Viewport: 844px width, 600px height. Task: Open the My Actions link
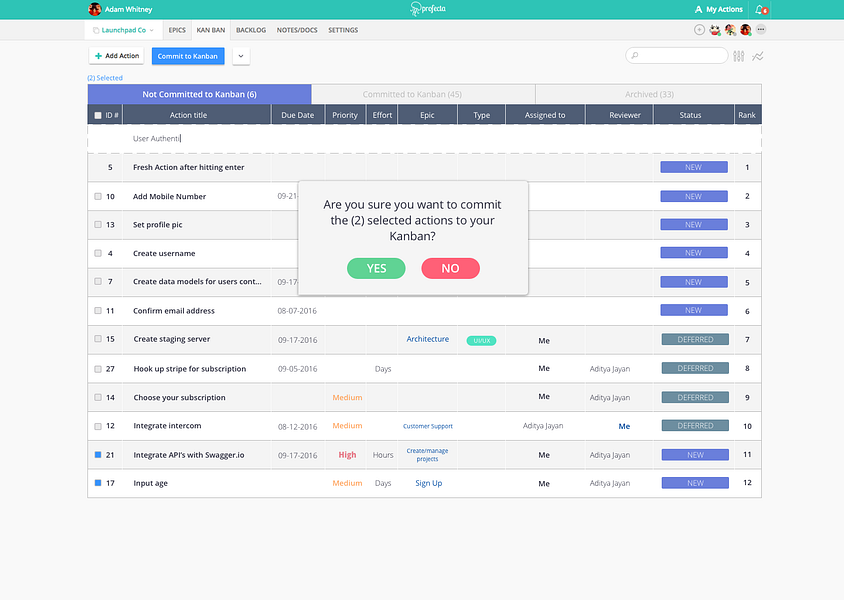(x=724, y=9)
